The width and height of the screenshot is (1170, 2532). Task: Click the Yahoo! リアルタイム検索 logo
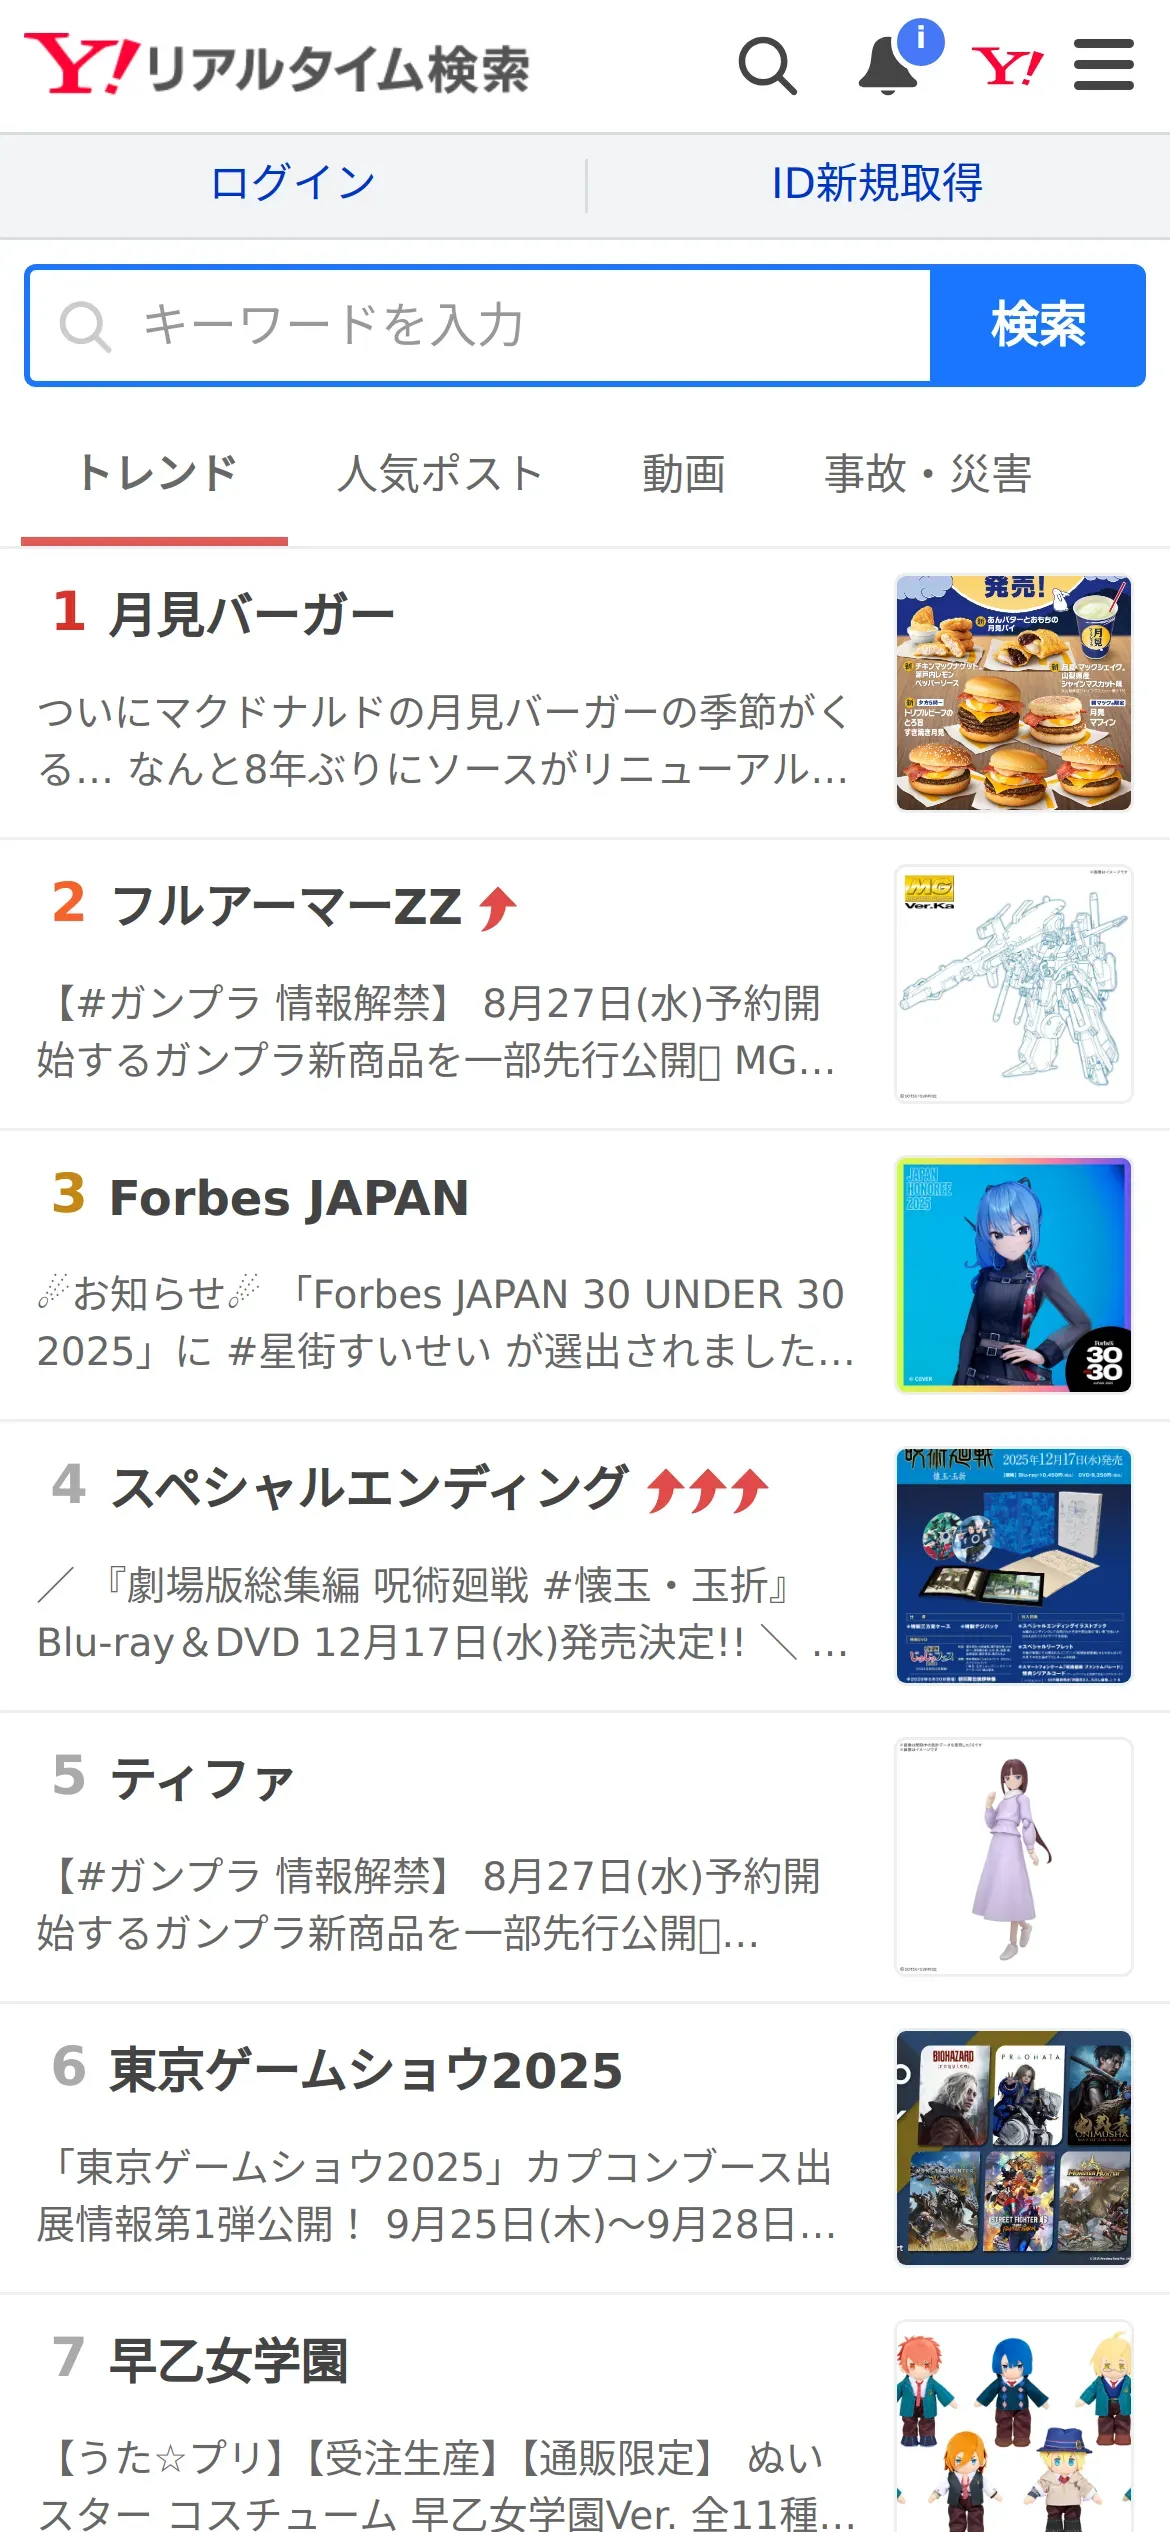(277, 65)
